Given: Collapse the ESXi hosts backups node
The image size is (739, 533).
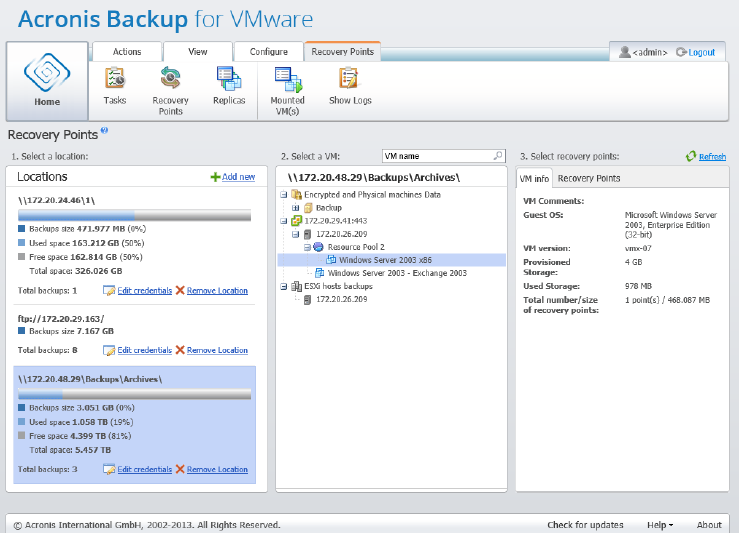Looking at the screenshot, I should click(x=285, y=285).
